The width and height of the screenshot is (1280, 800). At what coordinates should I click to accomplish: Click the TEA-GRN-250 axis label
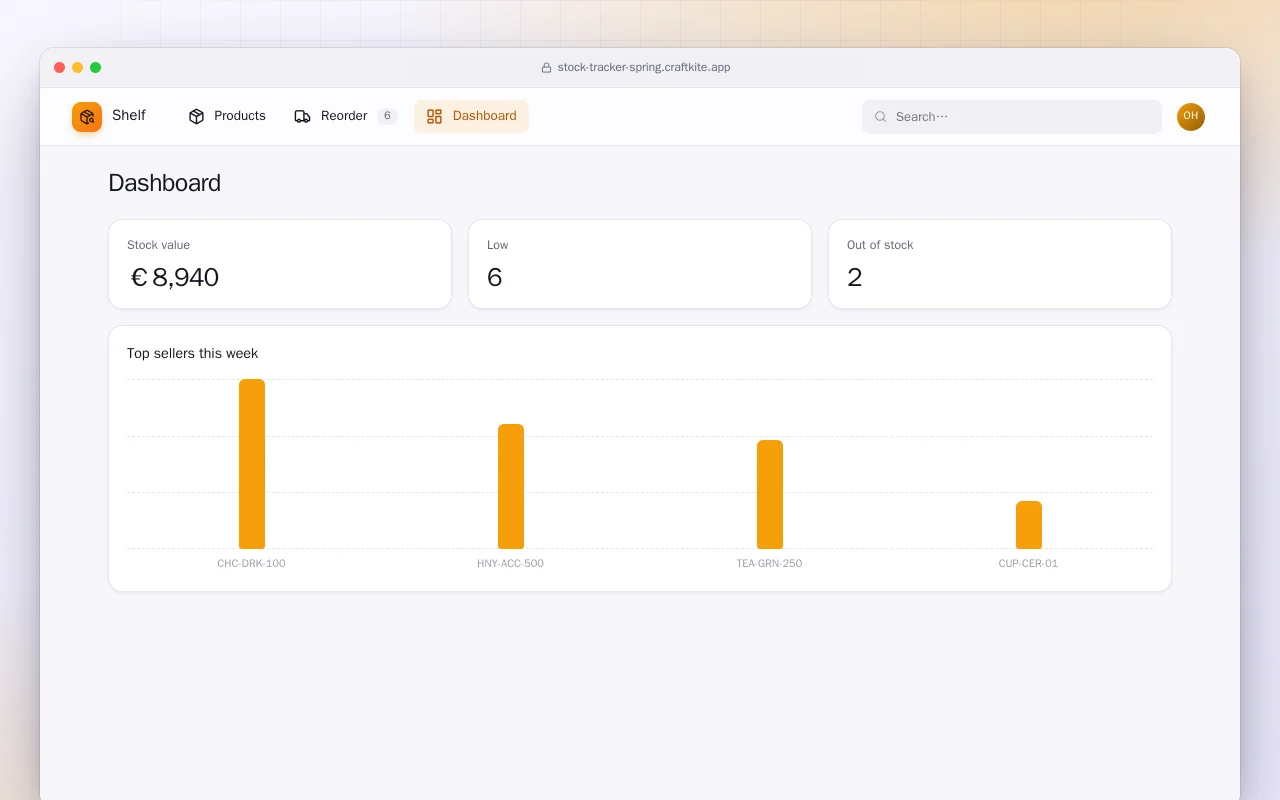pos(769,563)
